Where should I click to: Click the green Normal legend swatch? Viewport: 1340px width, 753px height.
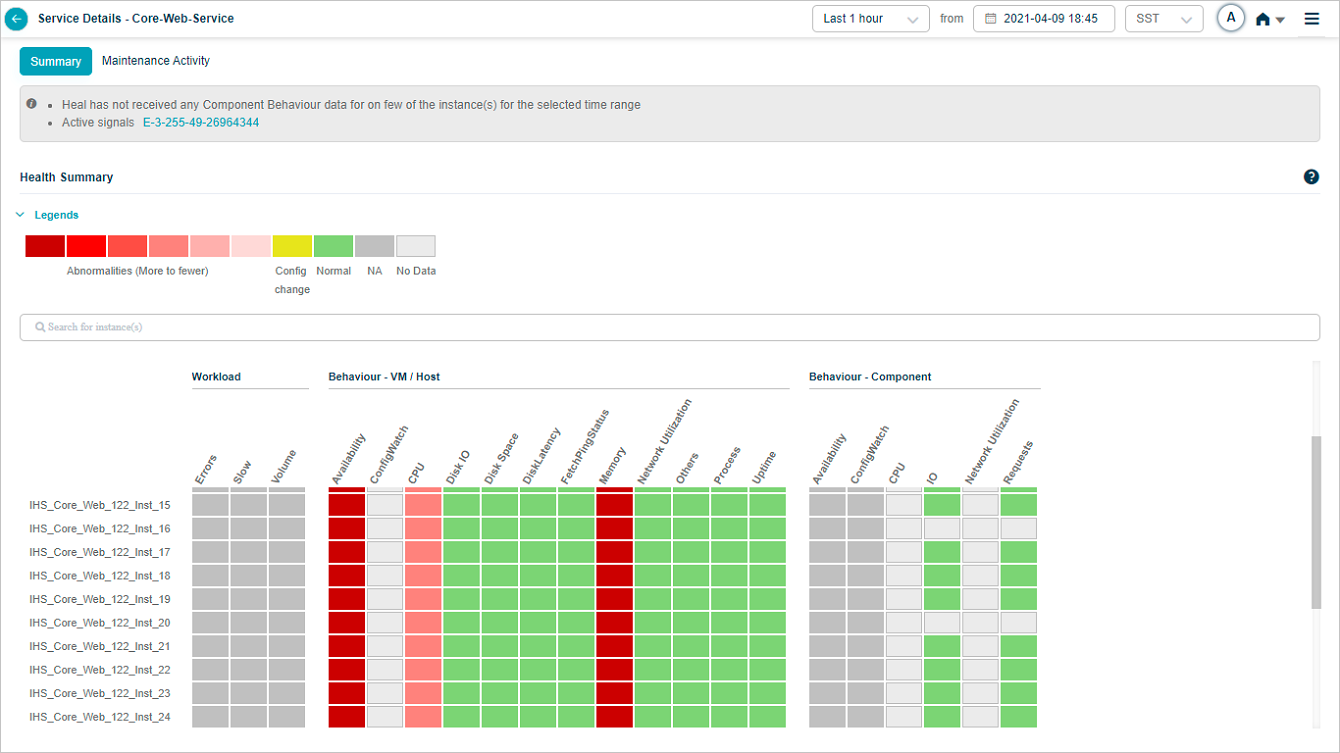333,246
